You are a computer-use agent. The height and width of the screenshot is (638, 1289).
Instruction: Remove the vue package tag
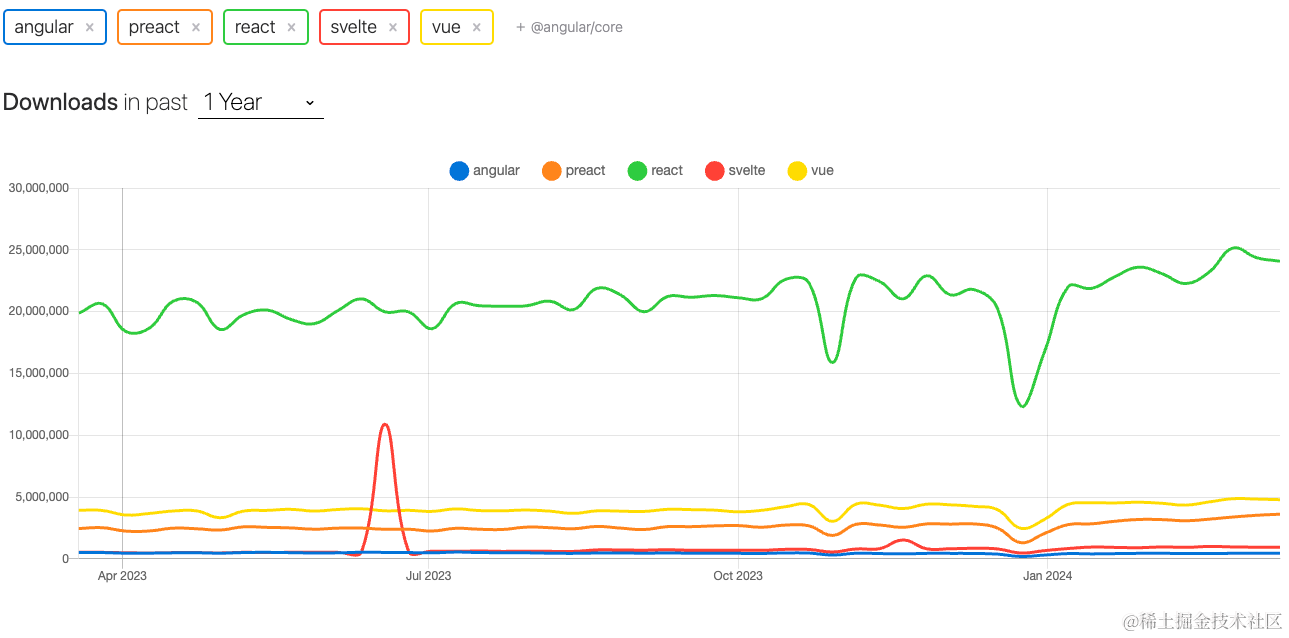pos(477,28)
